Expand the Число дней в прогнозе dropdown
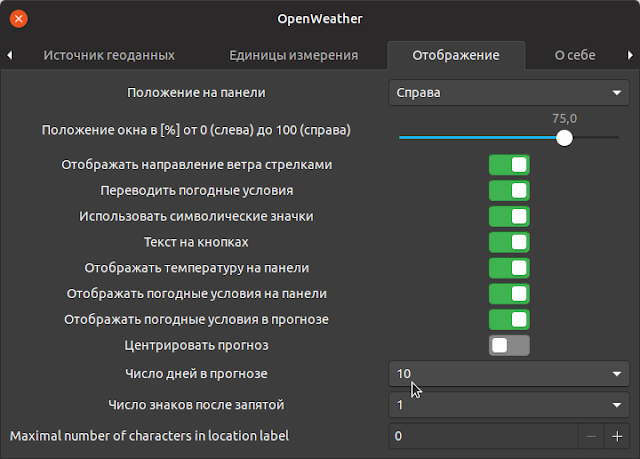Screen dimensions: 640x459 tap(509, 373)
